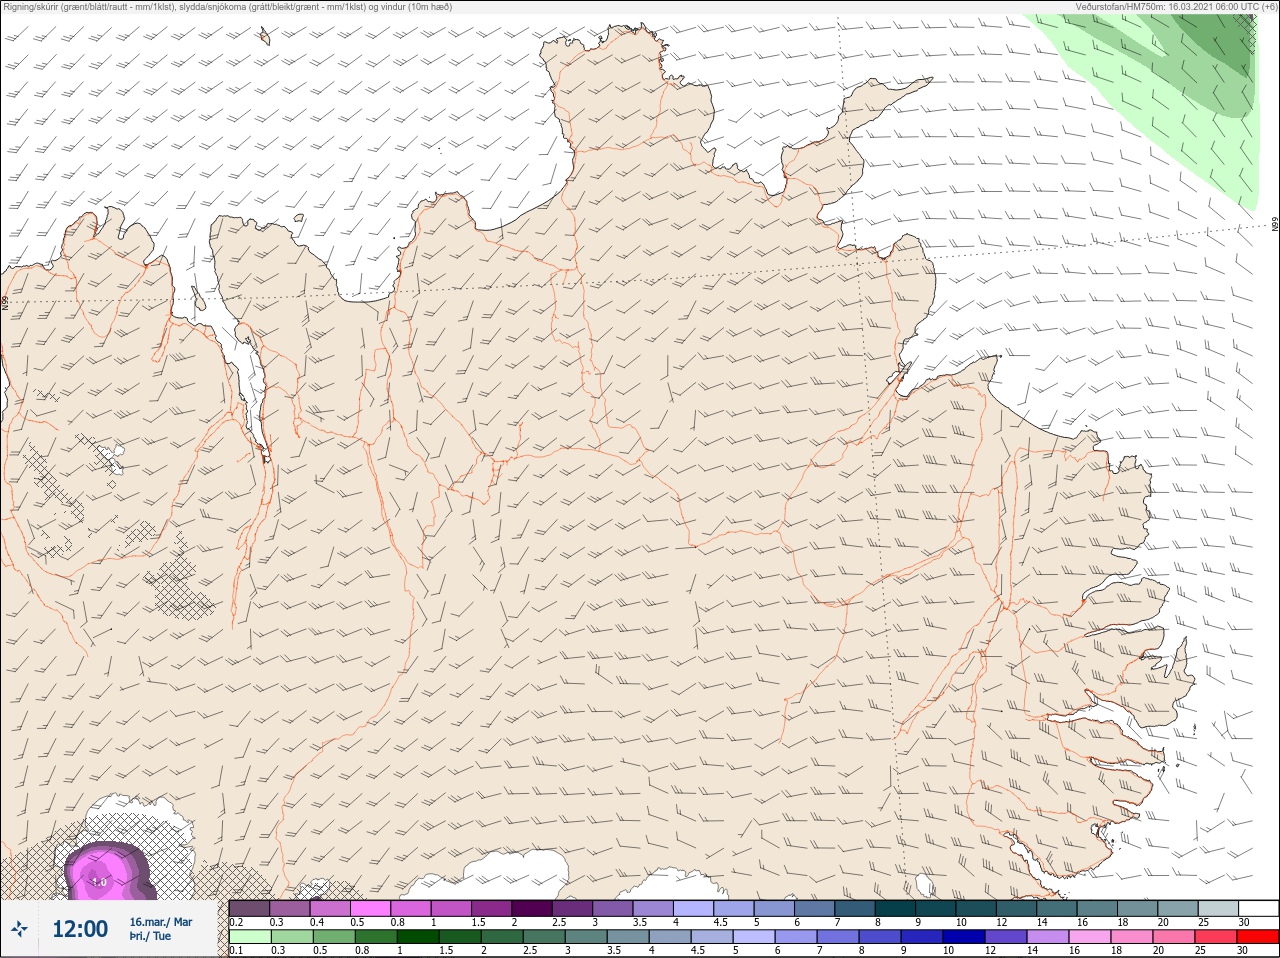Select the pale green 0.1 legend swatch

(249, 937)
